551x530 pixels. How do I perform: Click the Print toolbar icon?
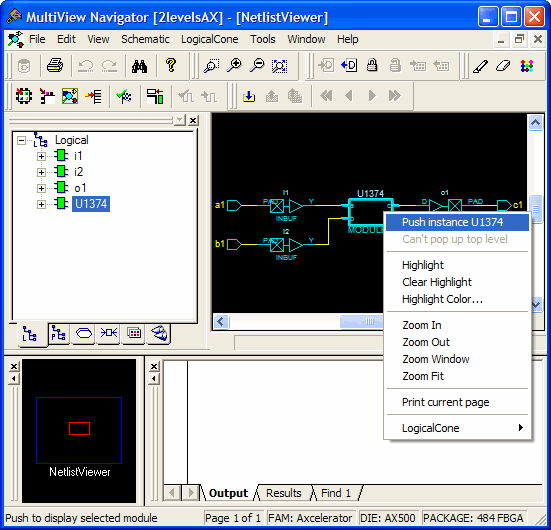click(55, 65)
